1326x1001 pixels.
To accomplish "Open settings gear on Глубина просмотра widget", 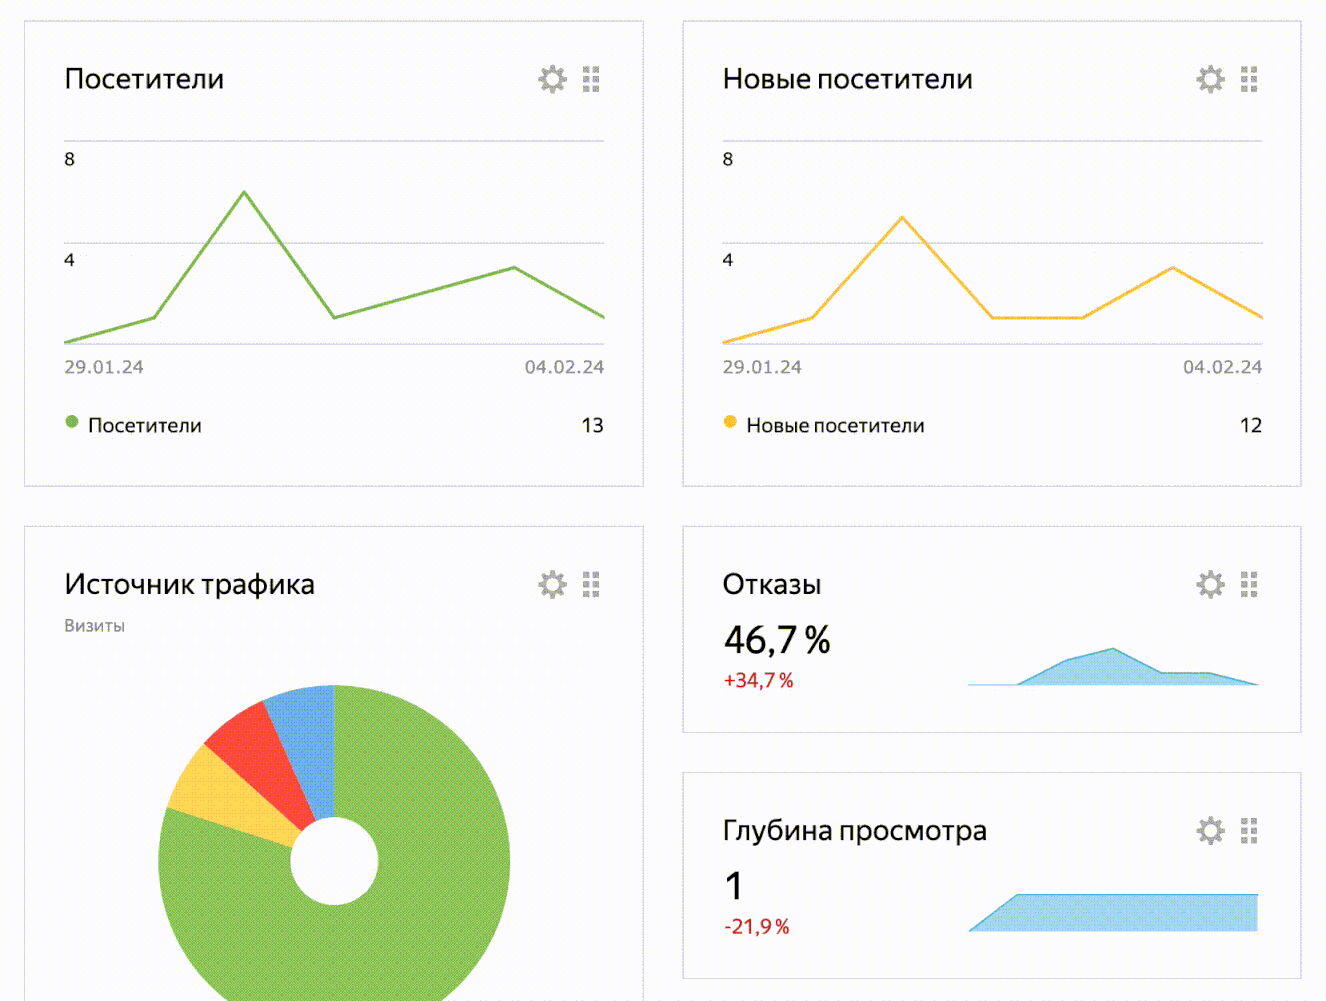I will click(x=1210, y=830).
